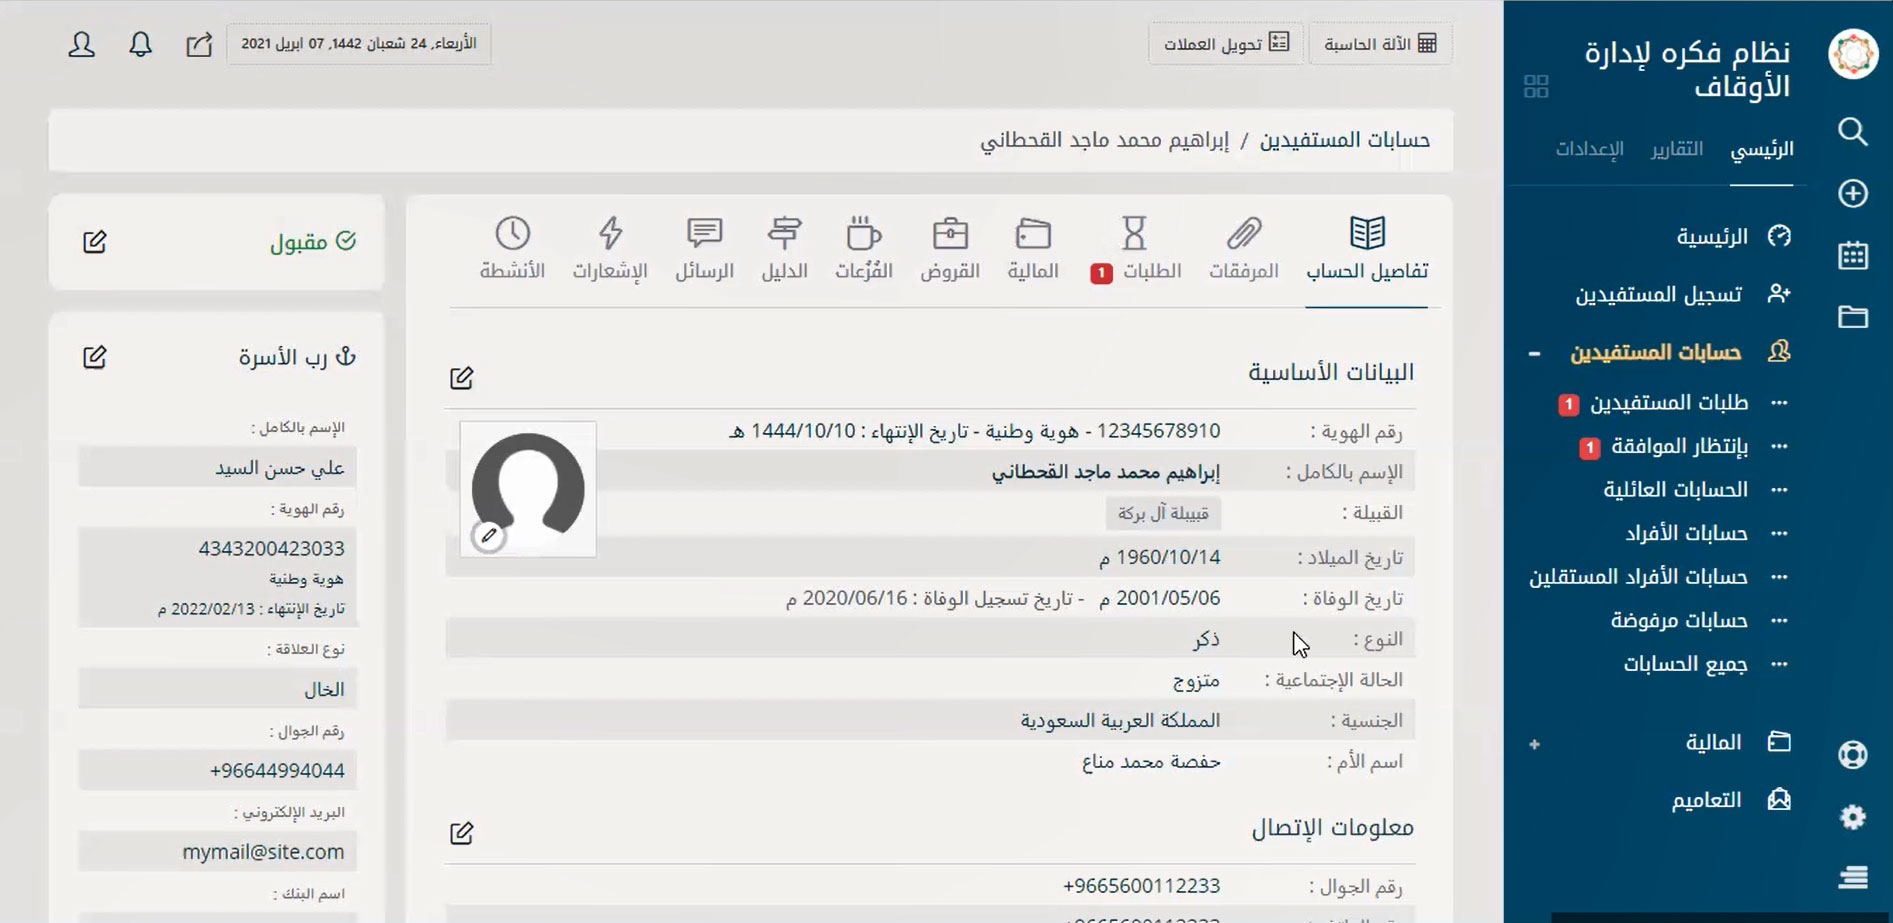The width and height of the screenshot is (1893, 923).
Task: Edit the basic data section (البيانات الأساسية)
Action: tap(461, 378)
